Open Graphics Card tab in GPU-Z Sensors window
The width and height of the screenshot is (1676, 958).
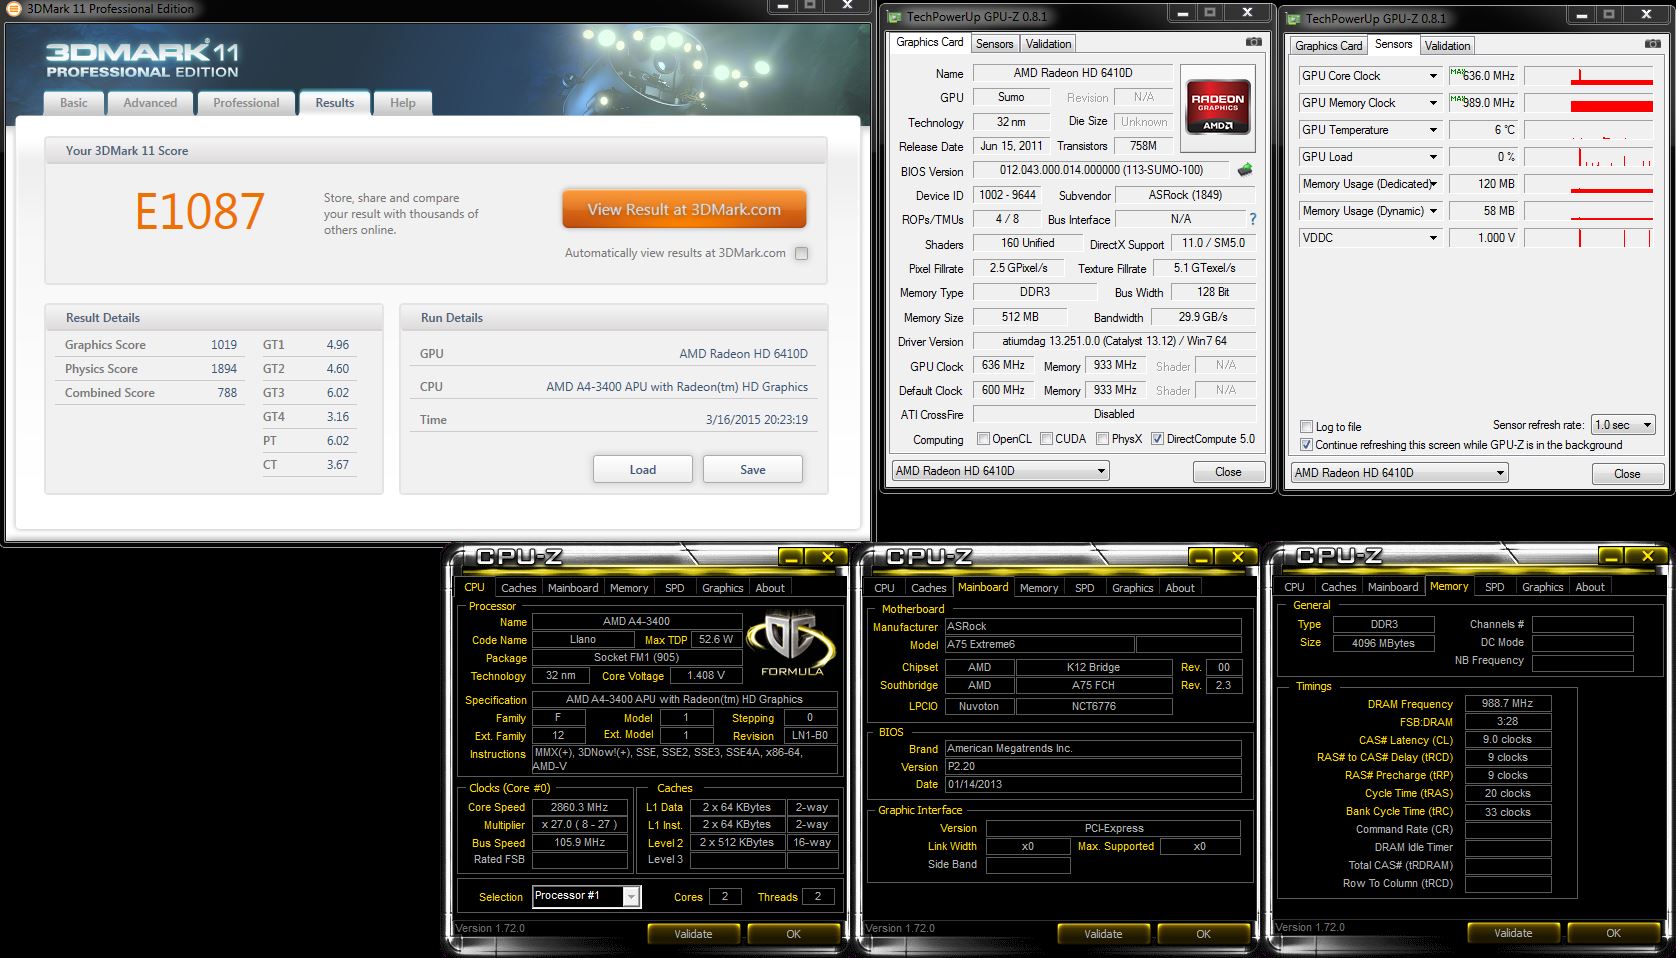coord(1328,46)
